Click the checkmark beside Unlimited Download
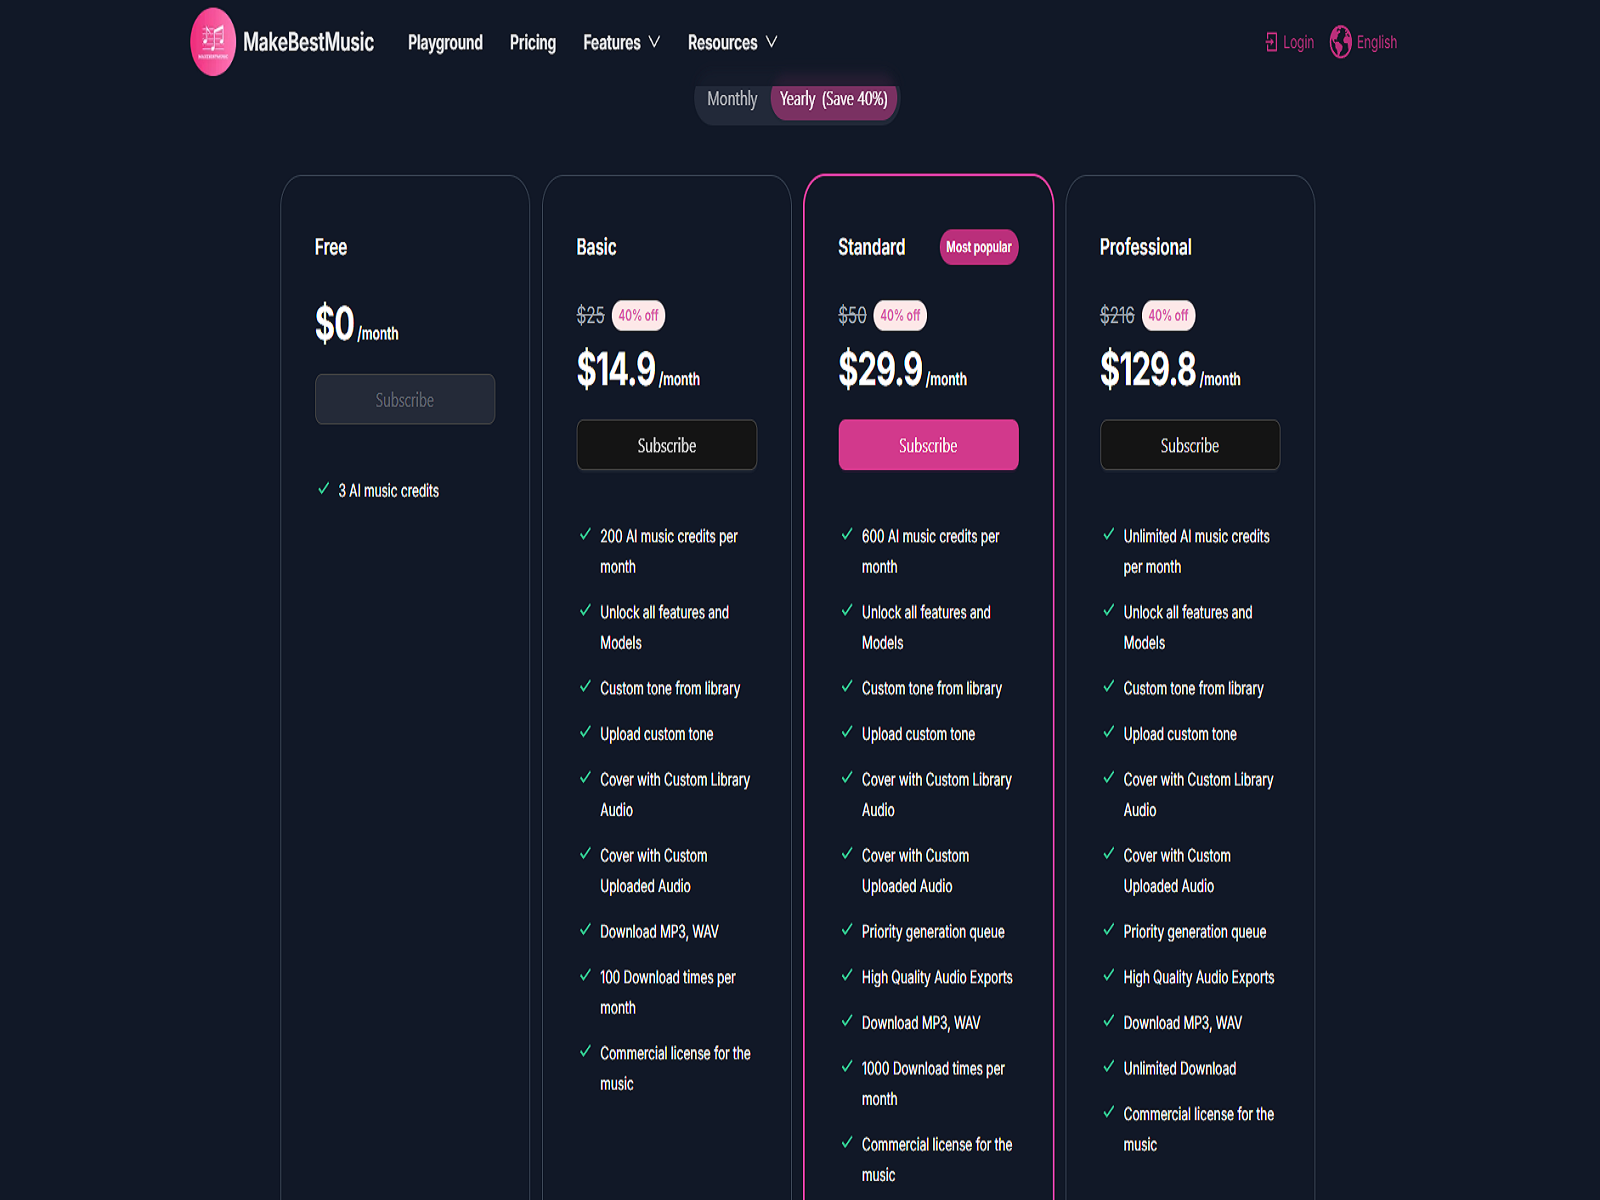This screenshot has height=1200, width=1600. click(1108, 1068)
